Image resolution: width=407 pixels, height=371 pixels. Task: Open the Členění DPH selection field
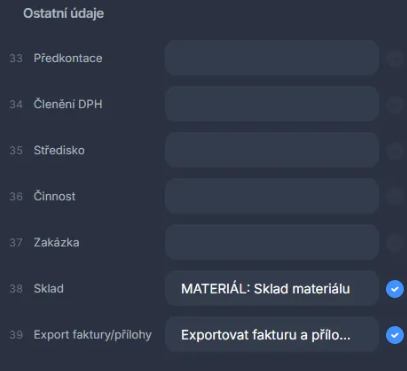pyautogui.click(x=272, y=104)
